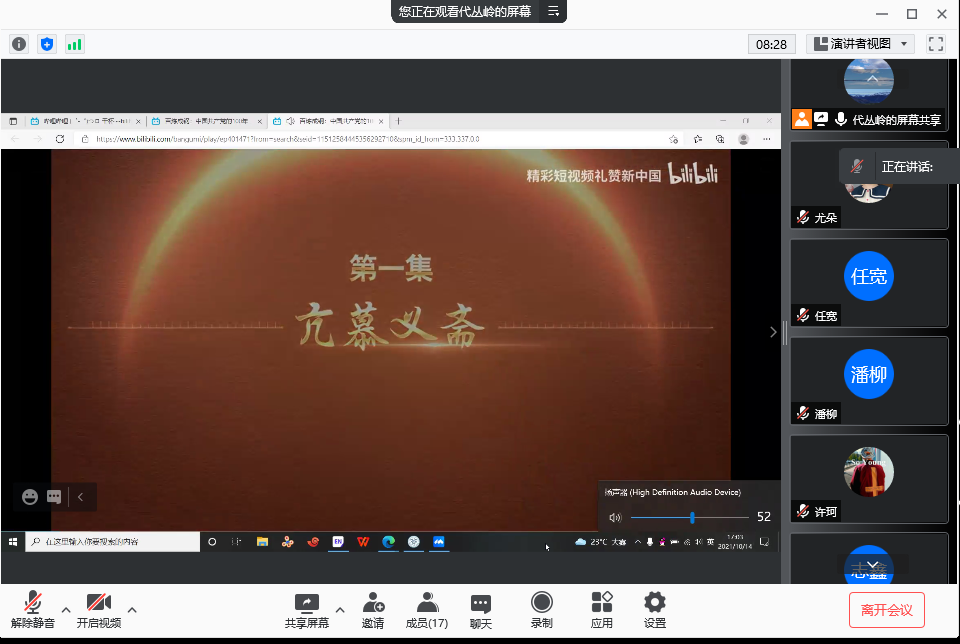Click the volume slider at 52
This screenshot has height=644, width=960.
(692, 517)
